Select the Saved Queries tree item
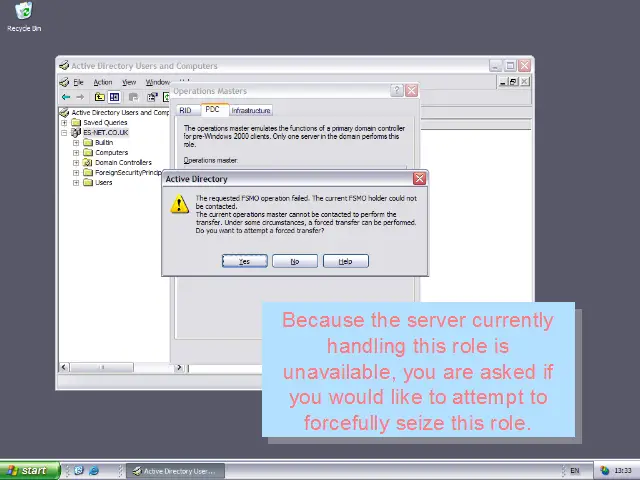The height and width of the screenshot is (480, 640). 105,122
